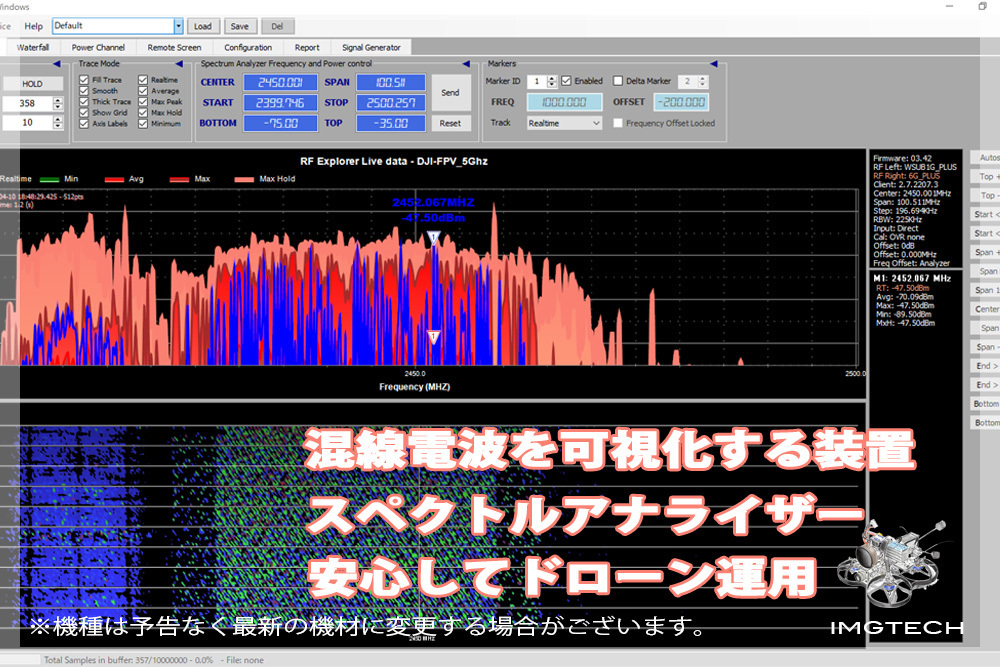
Task: Click the up arrow beside the 358 value
Action: tap(57, 99)
